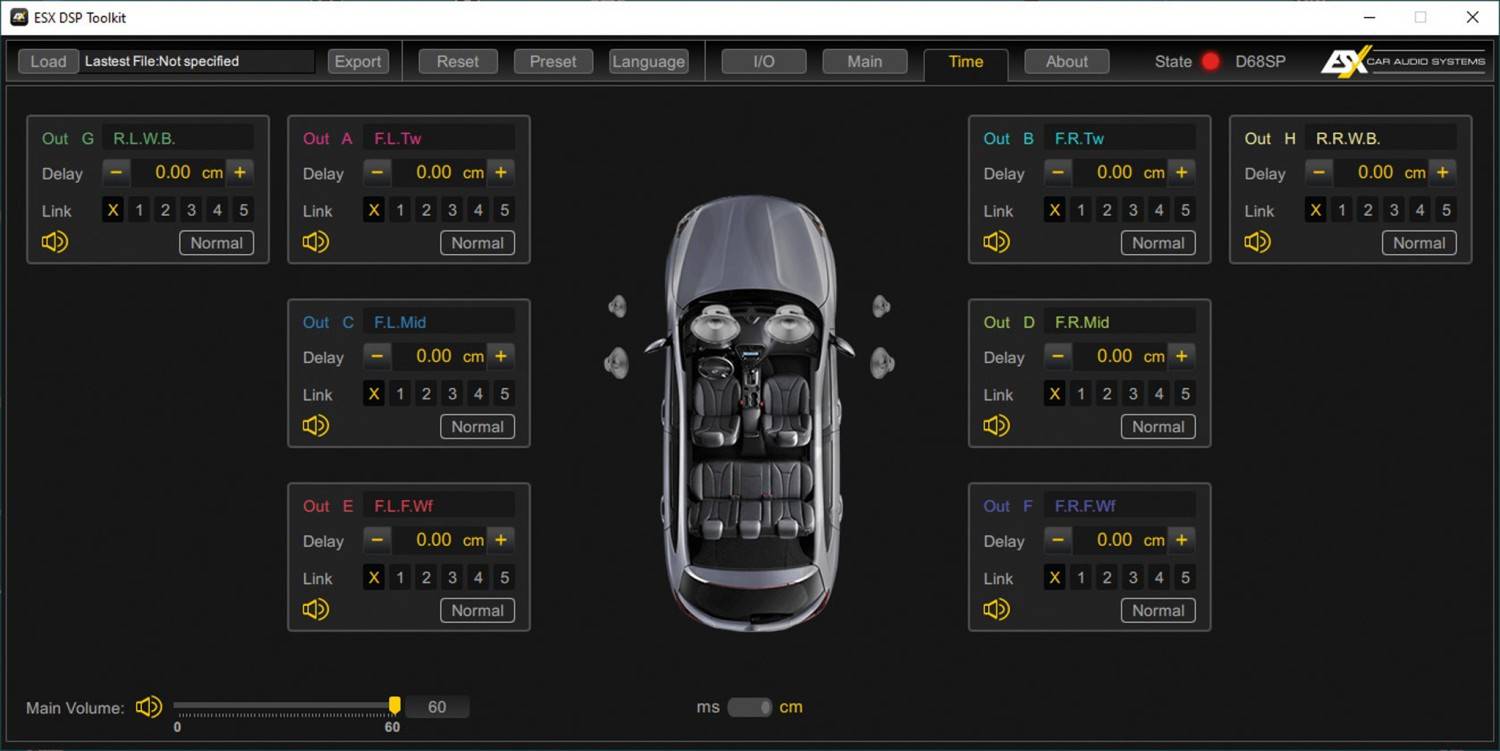Decrease delay for Out G R.L.W.B.
Screen dimensions: 1500x751
[x=116, y=172]
